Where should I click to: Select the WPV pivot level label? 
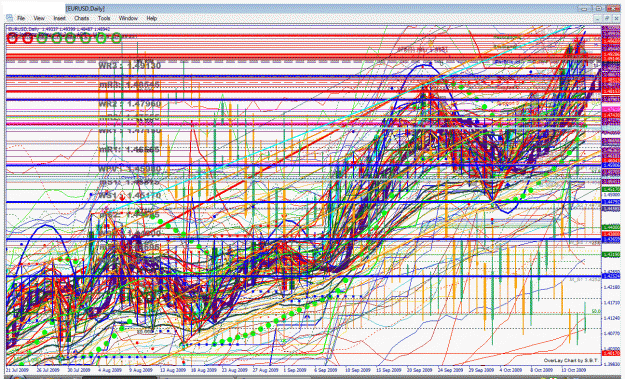coord(130,169)
